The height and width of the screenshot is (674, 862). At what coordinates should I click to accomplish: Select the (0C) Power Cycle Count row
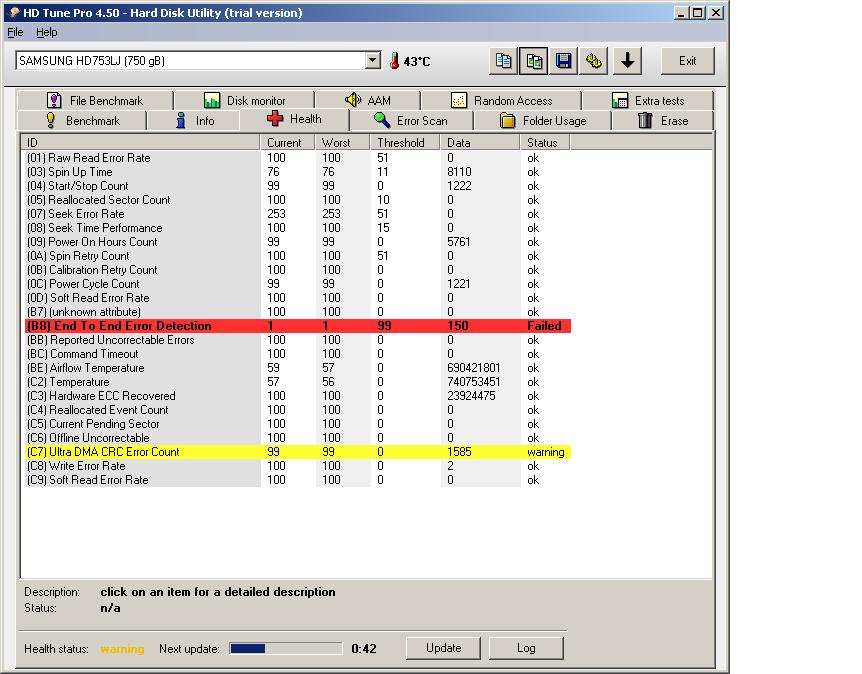[x=298, y=284]
